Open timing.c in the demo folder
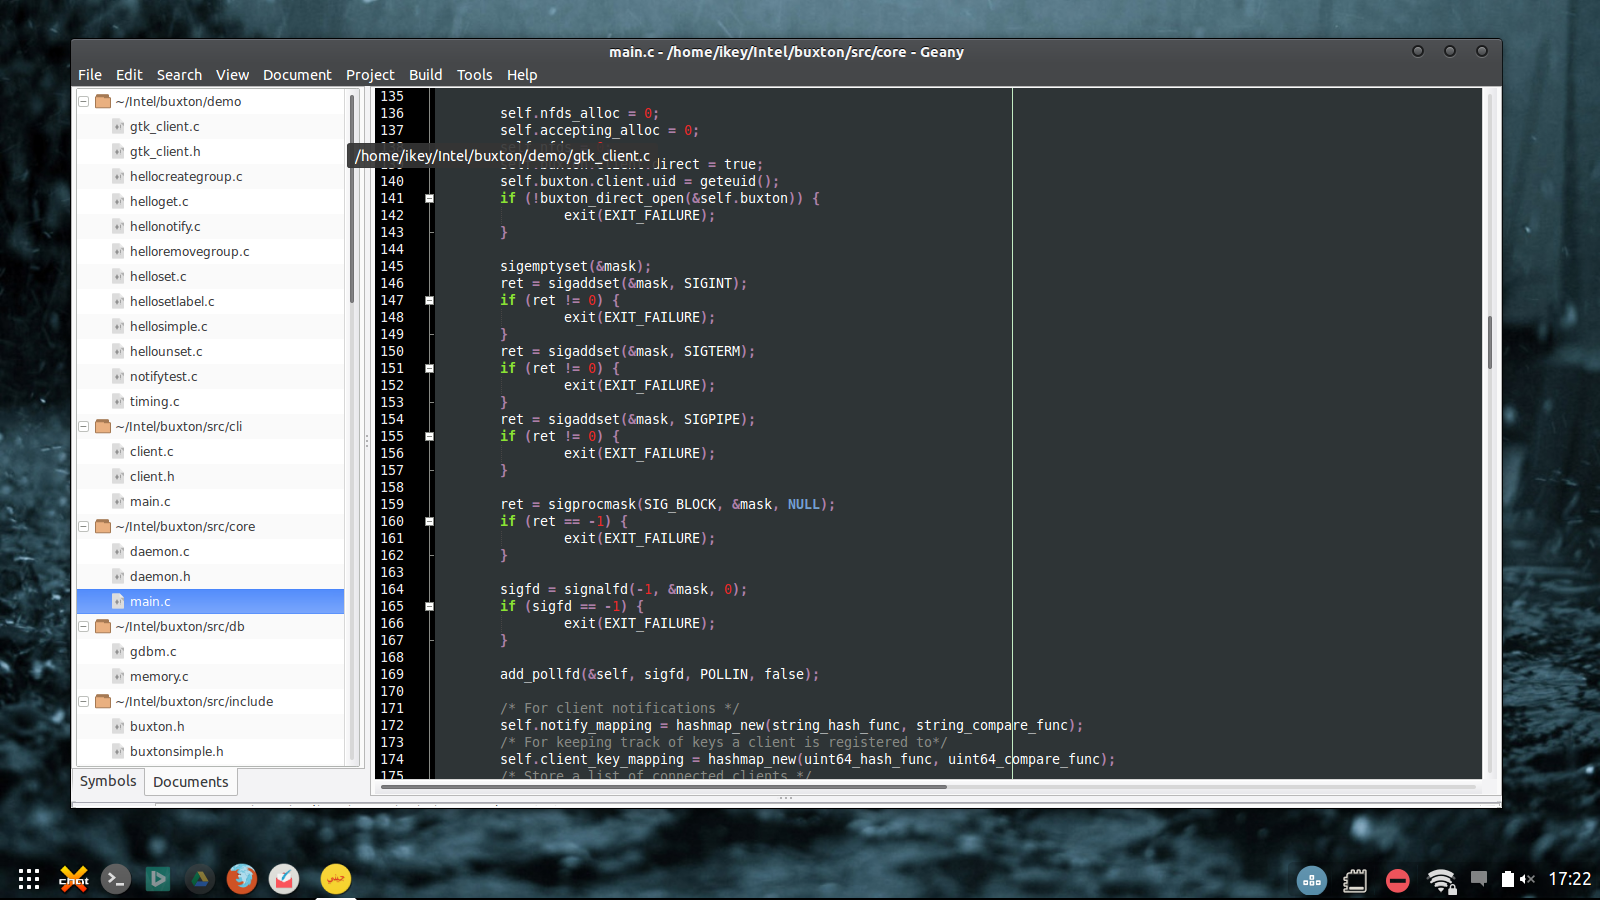Image resolution: width=1600 pixels, height=900 pixels. tap(155, 402)
